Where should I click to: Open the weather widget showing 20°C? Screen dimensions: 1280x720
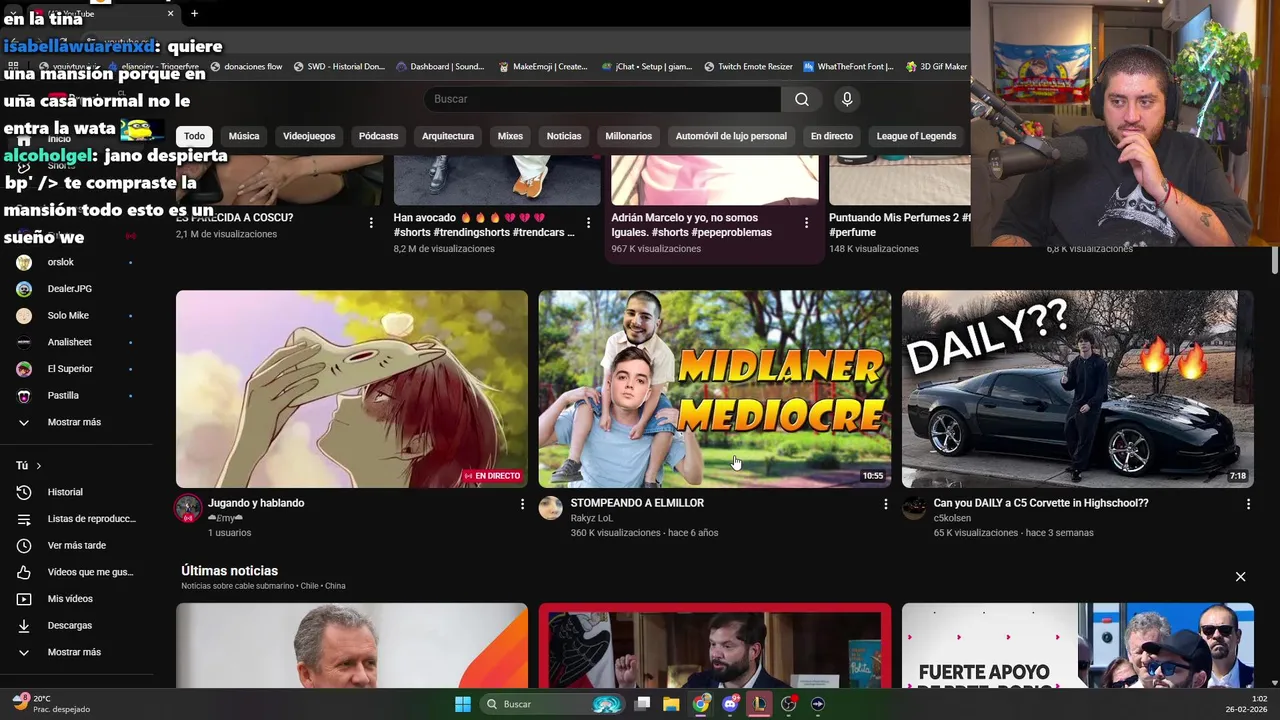coord(50,704)
